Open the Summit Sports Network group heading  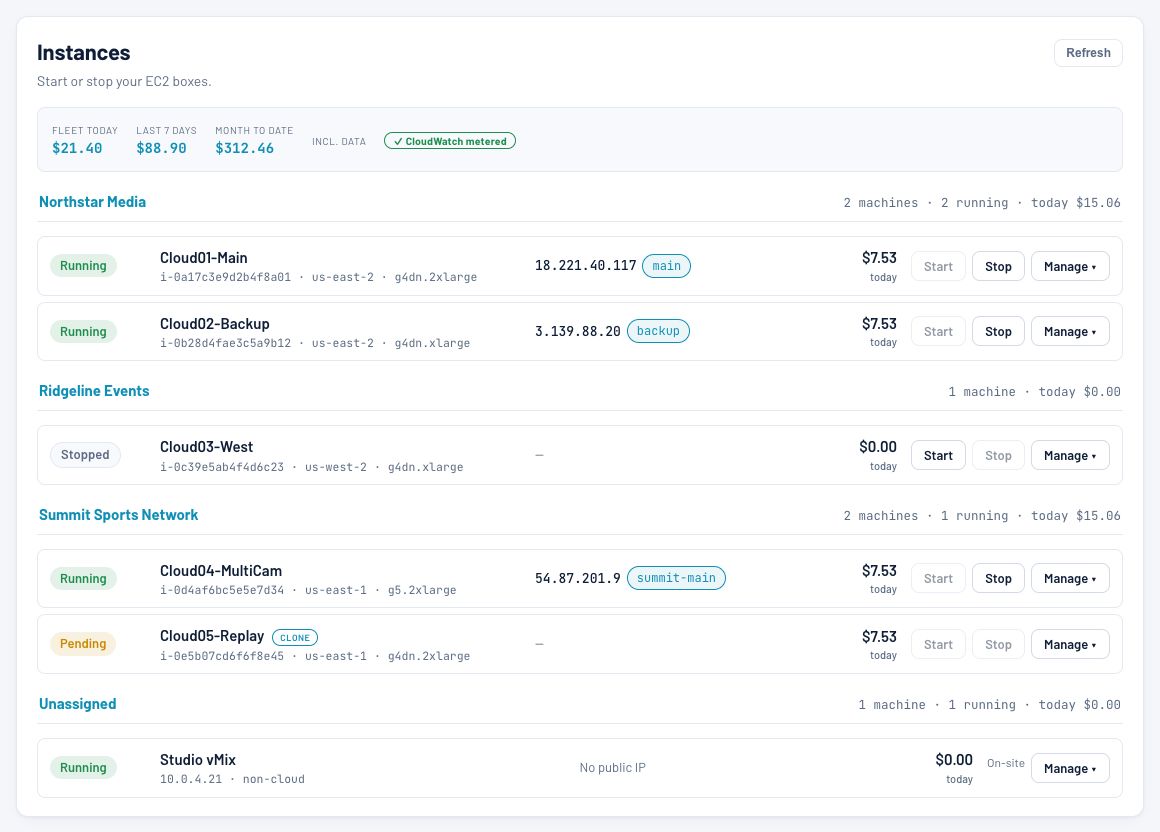pos(118,515)
